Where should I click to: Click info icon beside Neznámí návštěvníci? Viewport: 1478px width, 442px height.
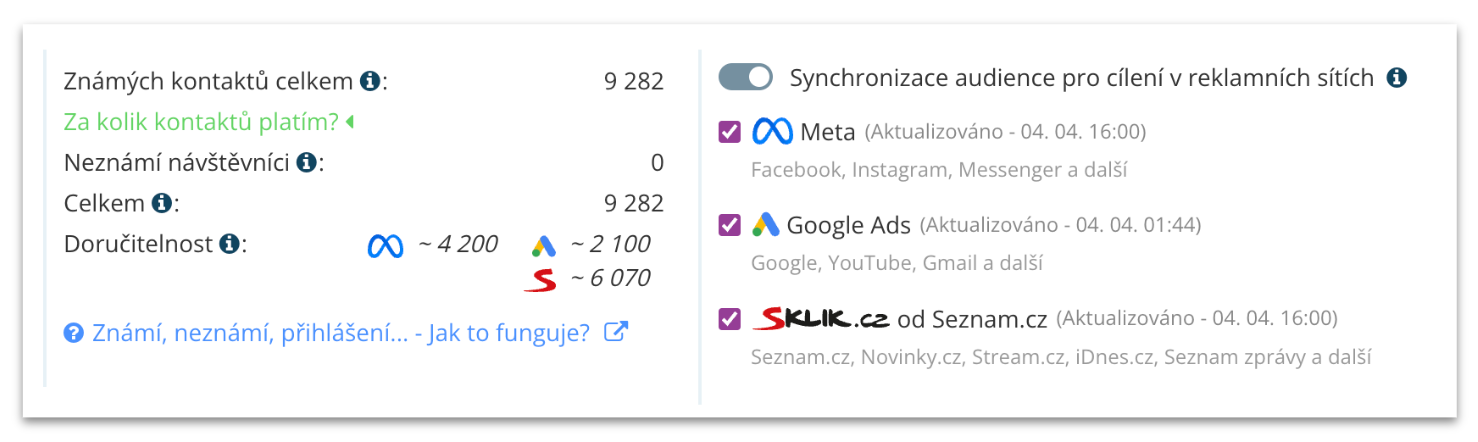(307, 162)
